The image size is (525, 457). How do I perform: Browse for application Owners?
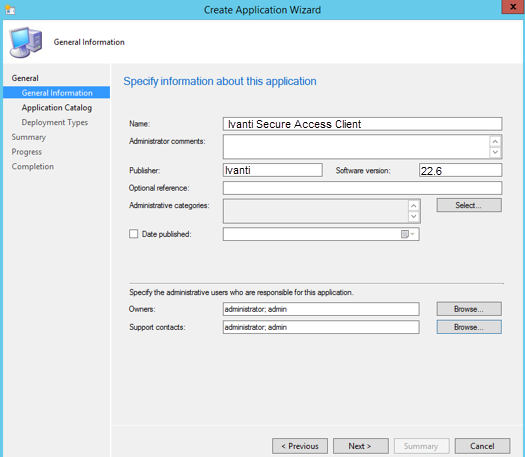(x=469, y=309)
